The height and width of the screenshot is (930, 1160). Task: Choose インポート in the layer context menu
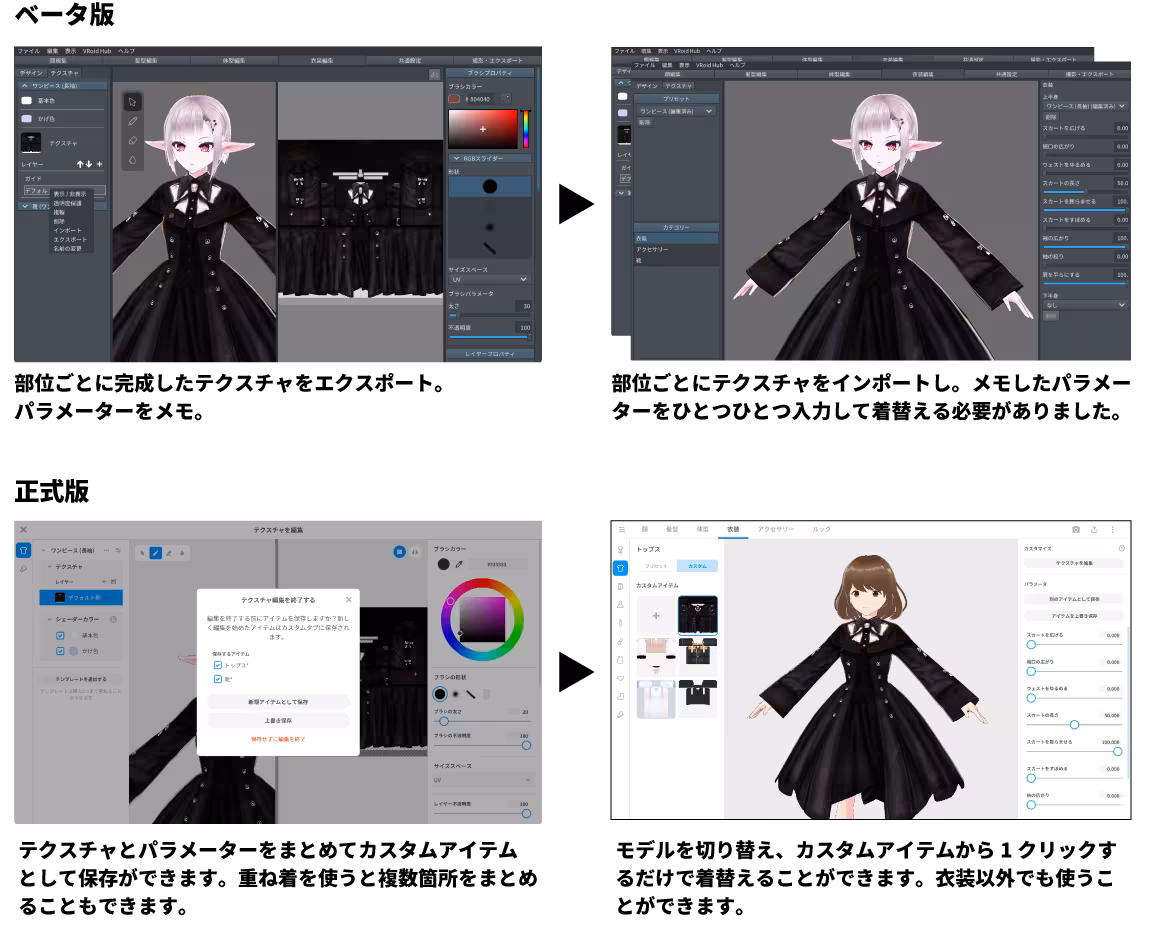[x=67, y=231]
